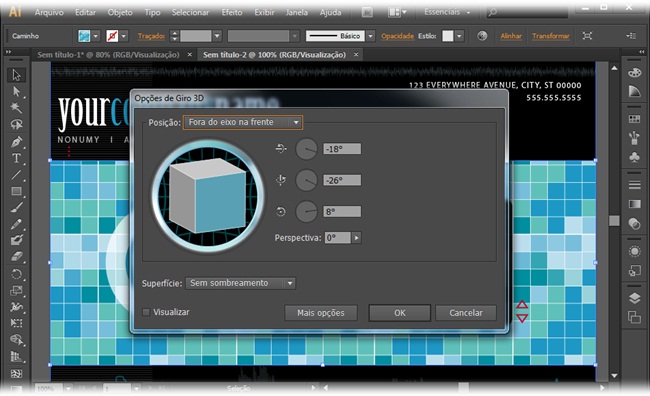Click the Y-axis rotation field showing -26°

coord(342,180)
